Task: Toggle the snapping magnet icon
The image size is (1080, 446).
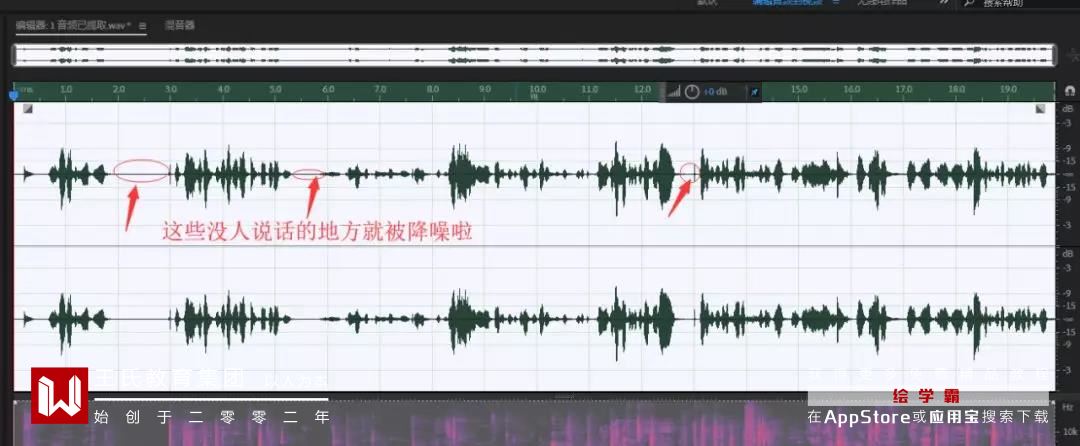Action: pyautogui.click(x=1069, y=91)
